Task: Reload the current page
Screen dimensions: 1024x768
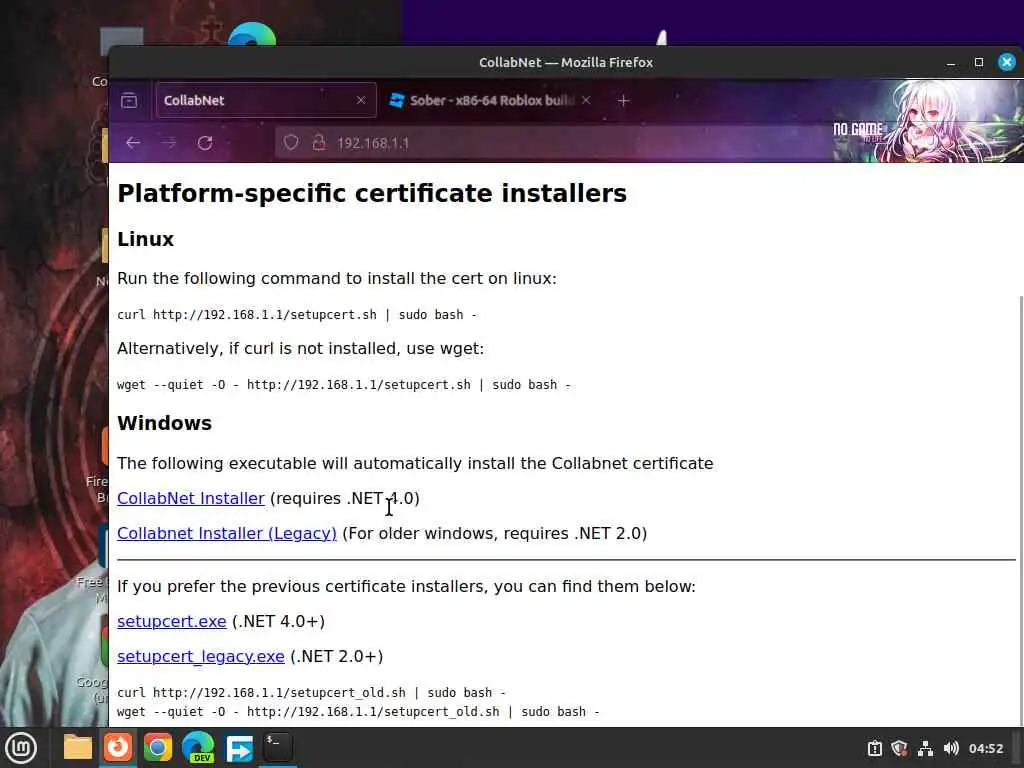Action: pyautogui.click(x=205, y=143)
